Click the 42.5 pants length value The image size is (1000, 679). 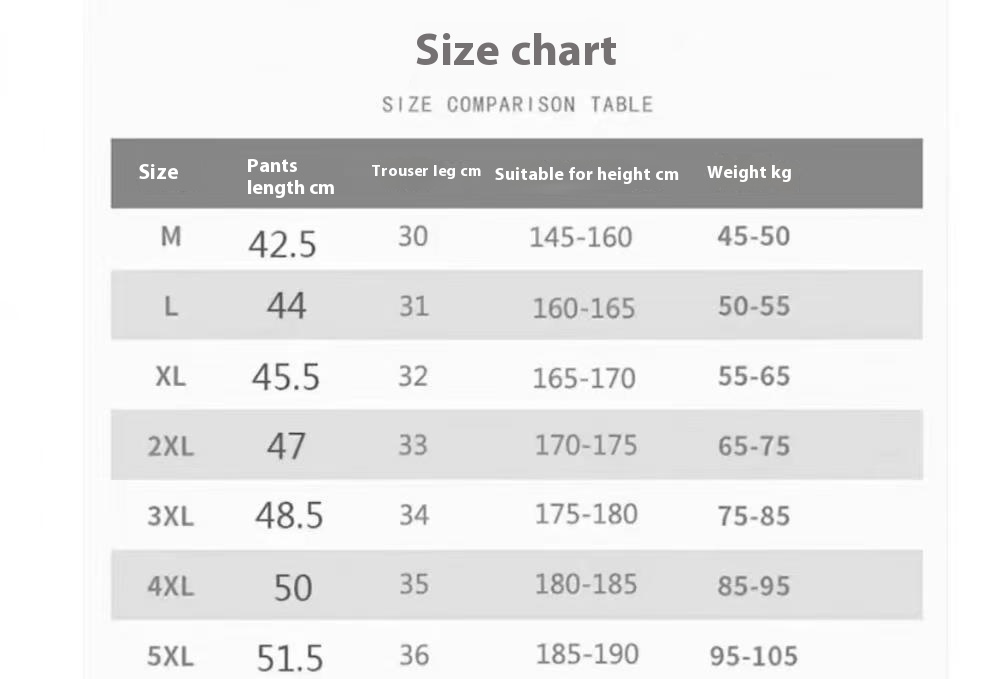(x=282, y=243)
